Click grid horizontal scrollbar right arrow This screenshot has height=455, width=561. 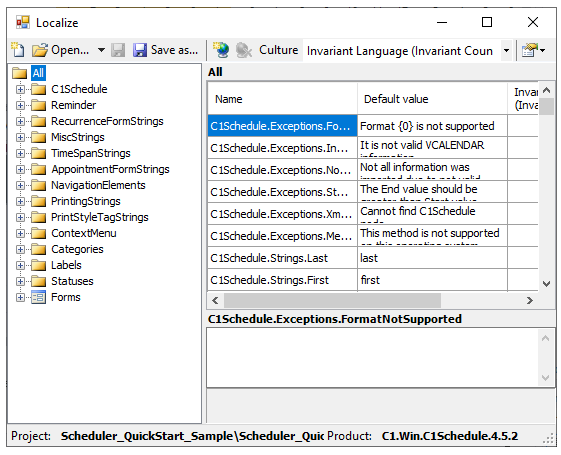coord(530,300)
